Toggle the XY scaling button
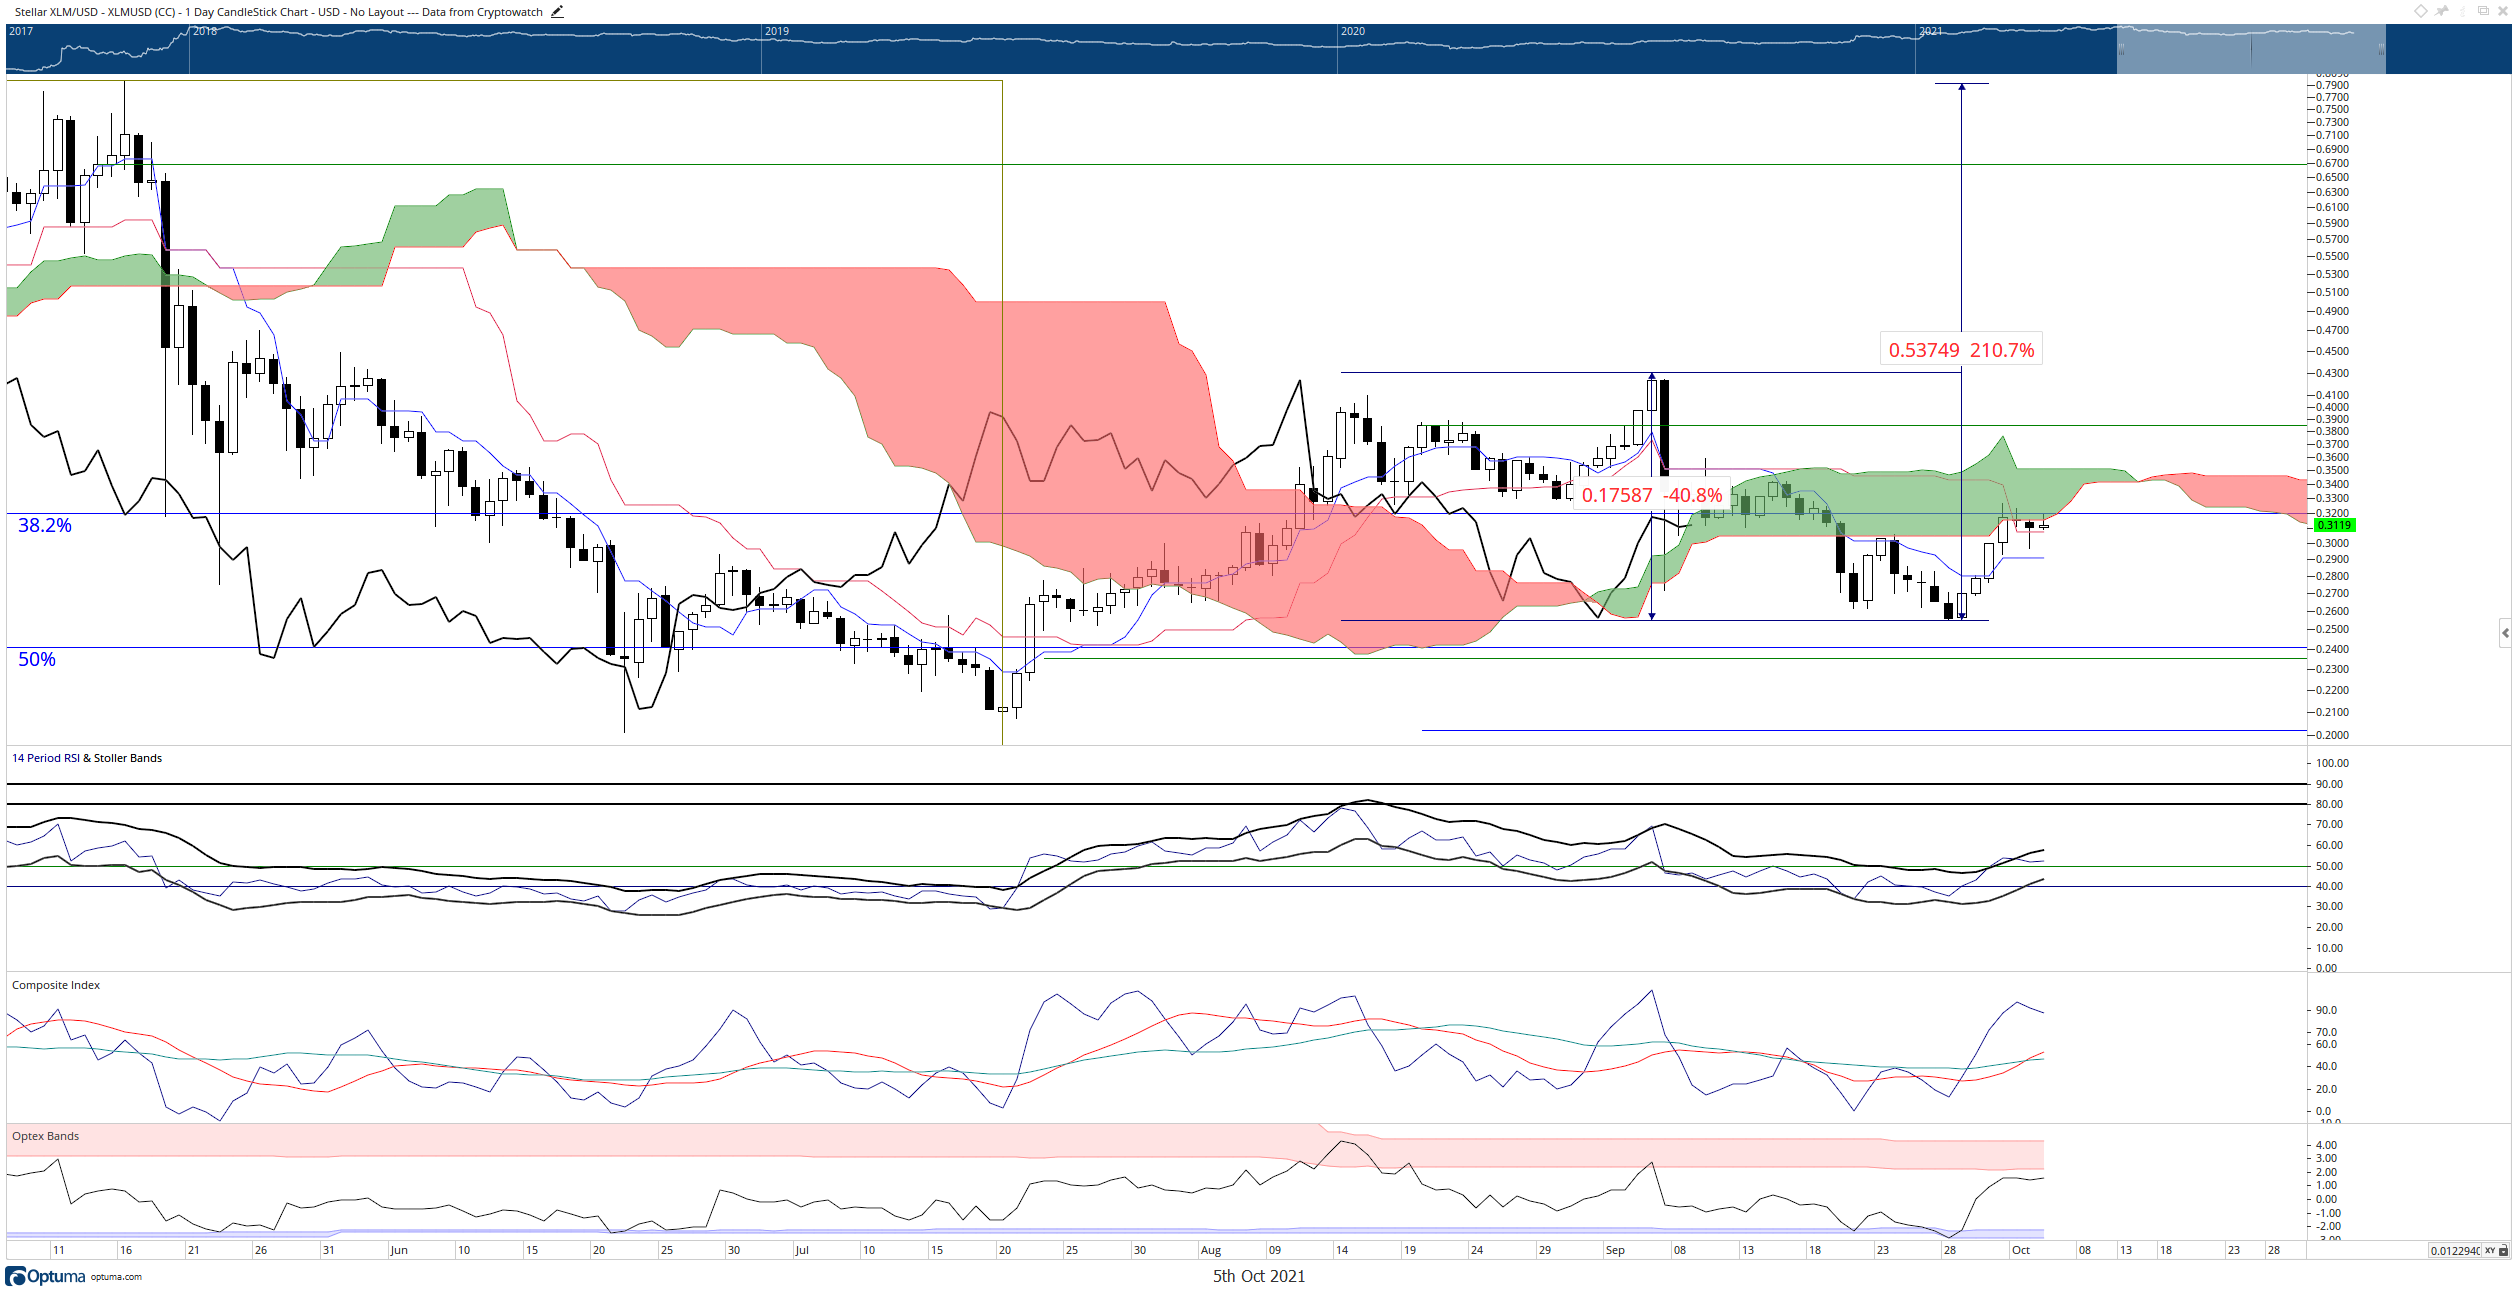2518x1292 pixels. click(x=2490, y=1251)
